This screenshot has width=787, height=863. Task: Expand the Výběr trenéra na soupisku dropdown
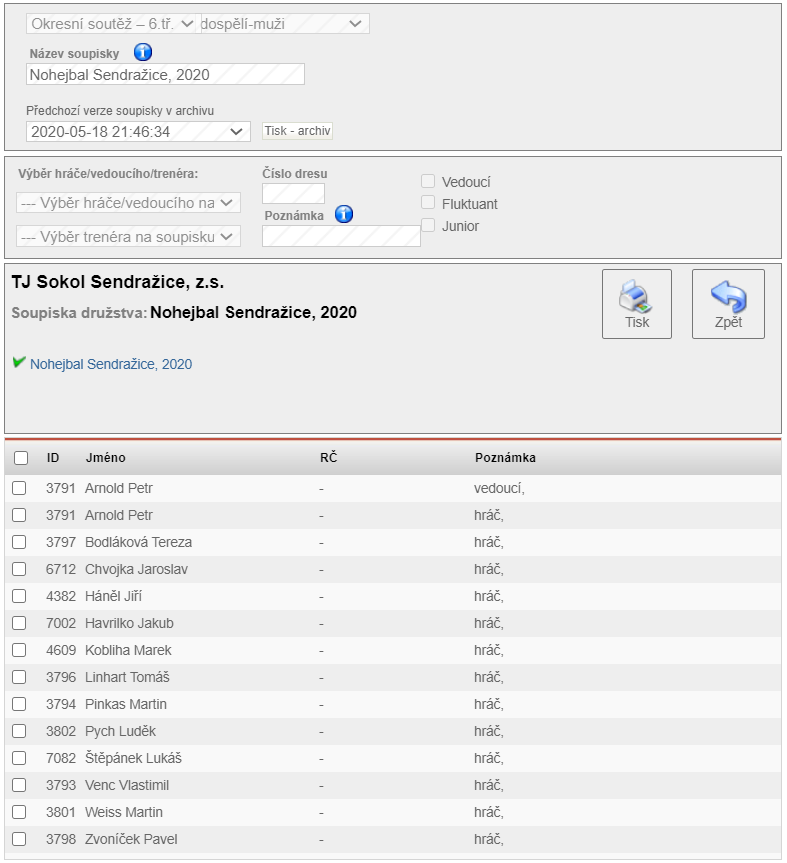click(128, 237)
